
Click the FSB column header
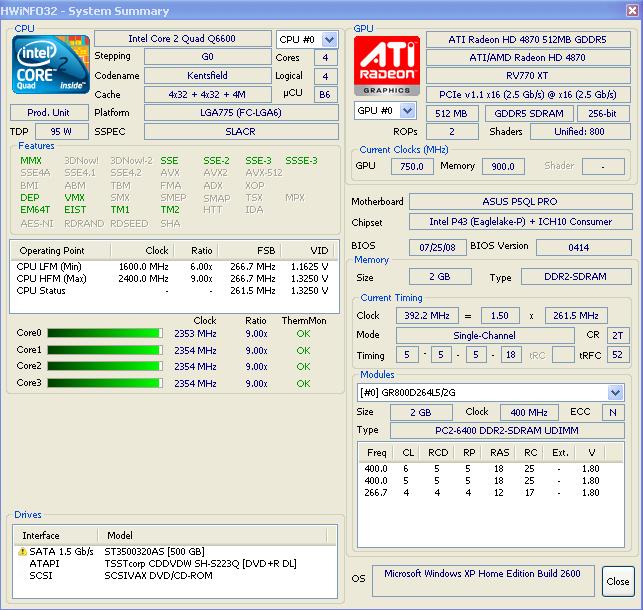tap(249, 250)
